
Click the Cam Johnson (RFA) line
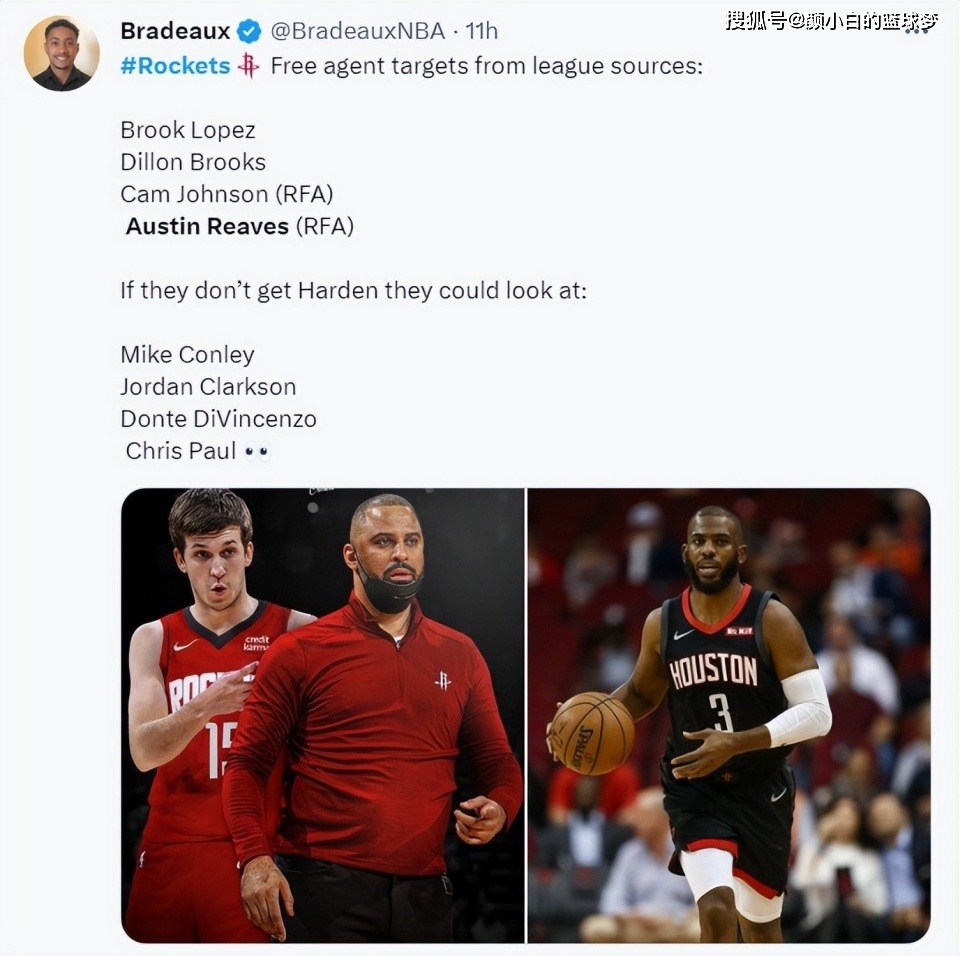(x=227, y=194)
